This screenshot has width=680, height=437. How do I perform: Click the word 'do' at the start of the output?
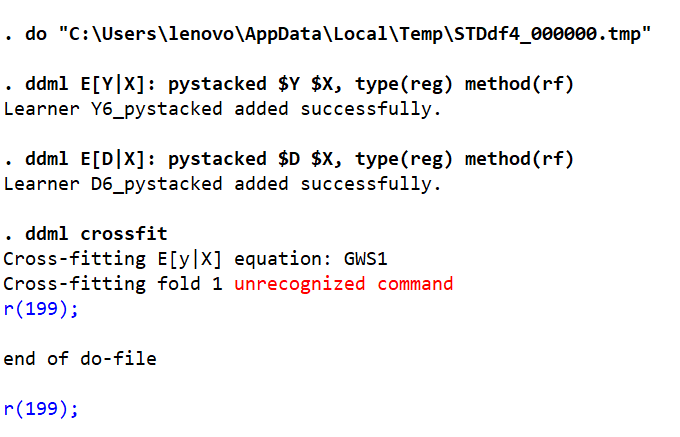tap(35, 34)
